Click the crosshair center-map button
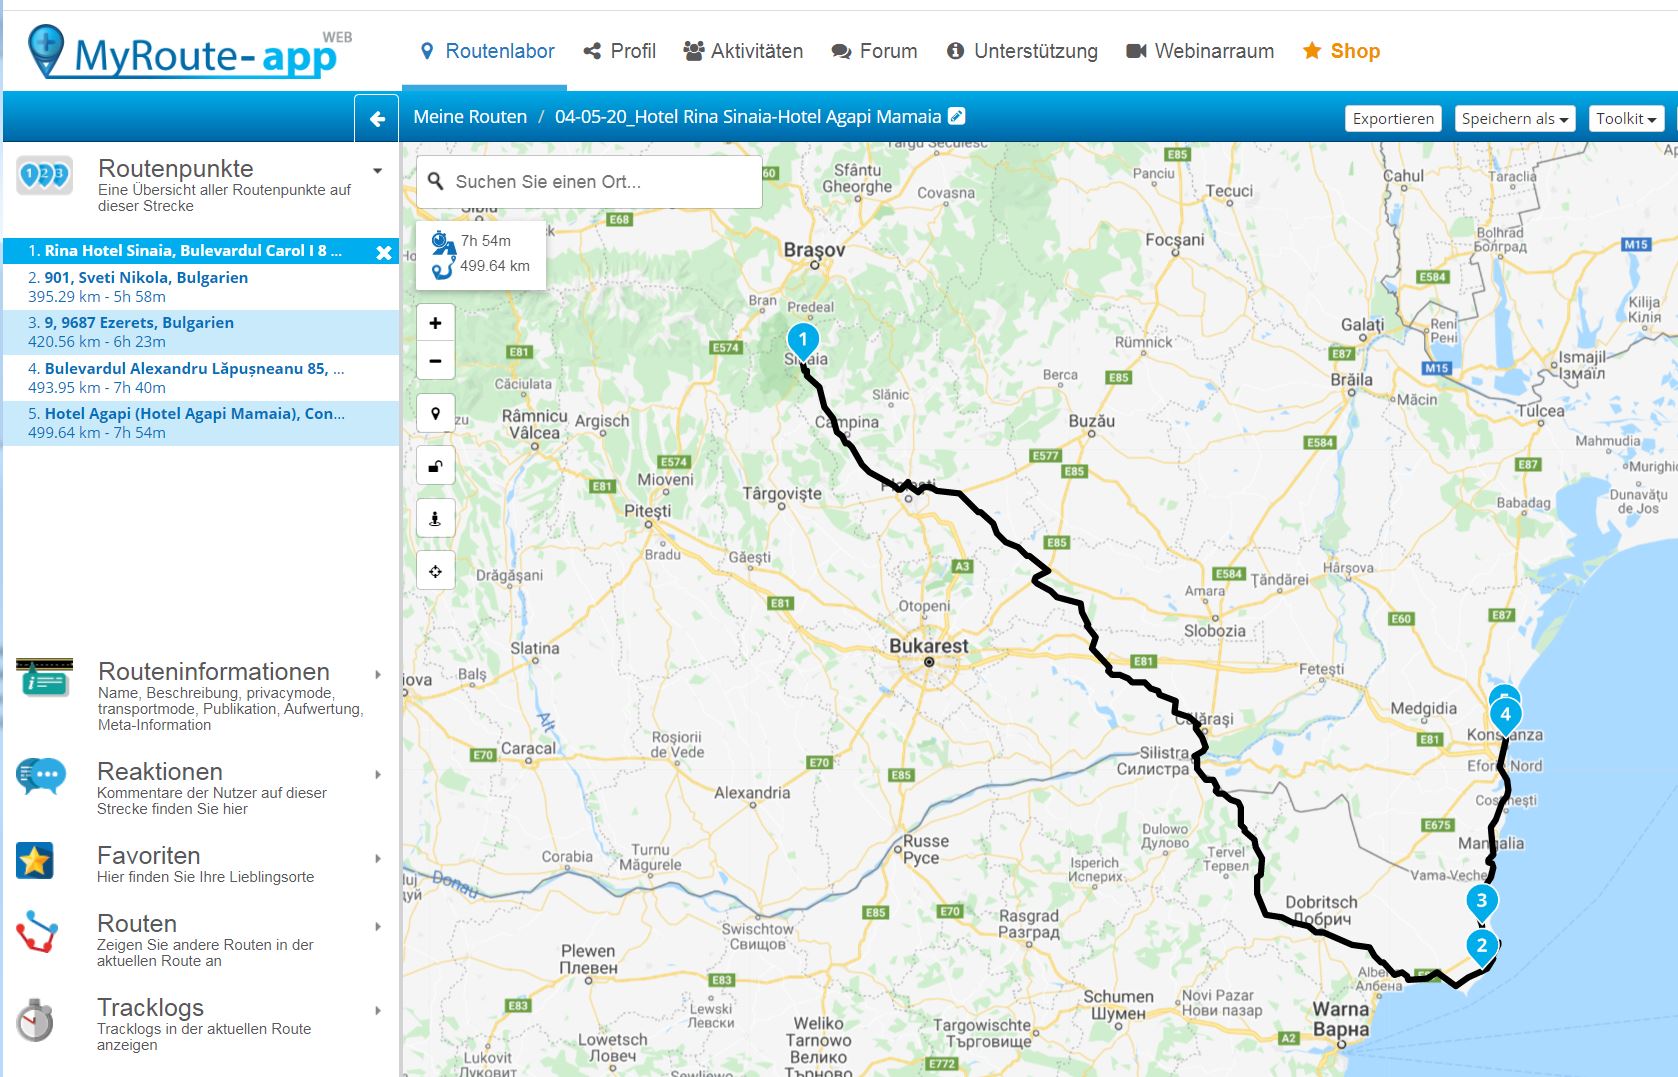The image size is (1678, 1077). 435,572
